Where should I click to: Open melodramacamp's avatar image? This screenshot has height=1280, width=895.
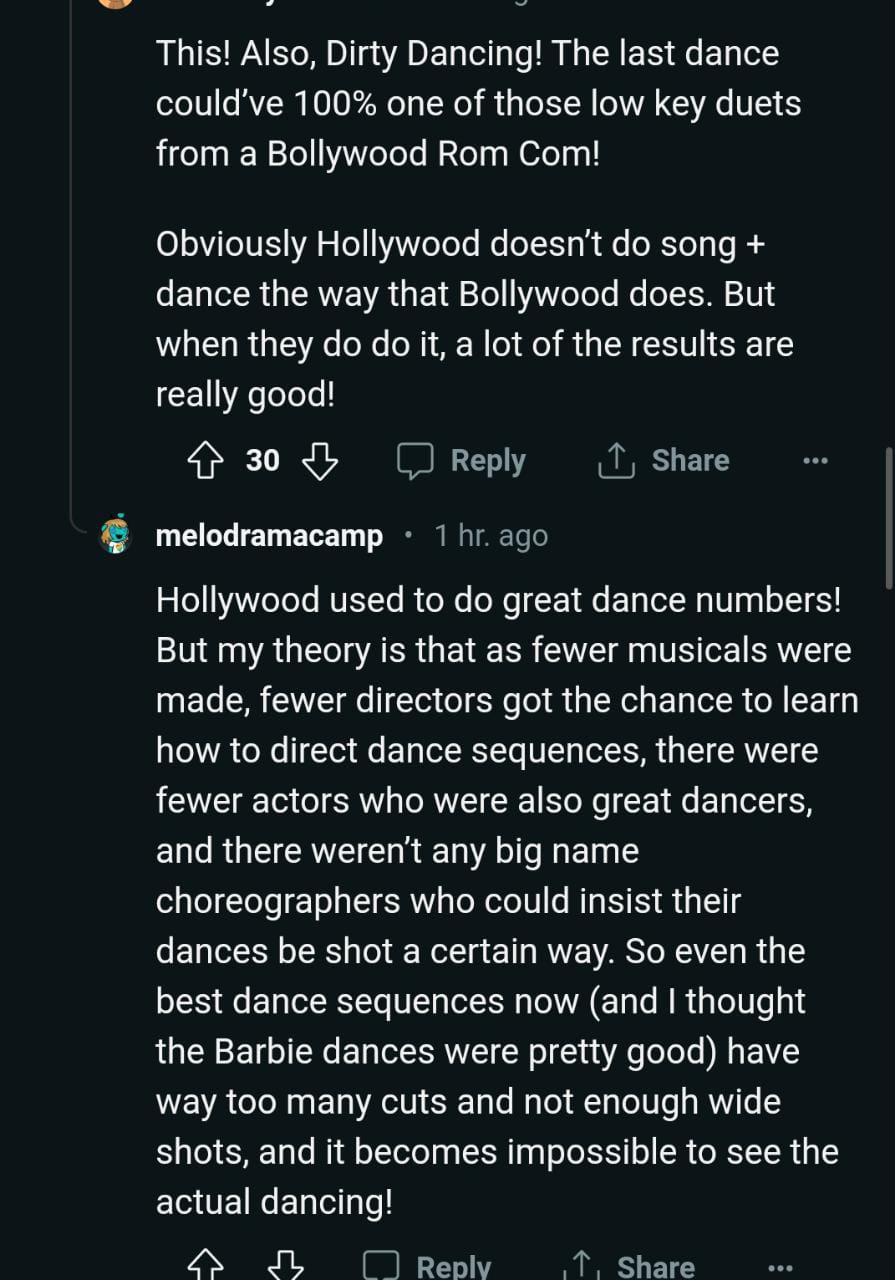click(117, 536)
